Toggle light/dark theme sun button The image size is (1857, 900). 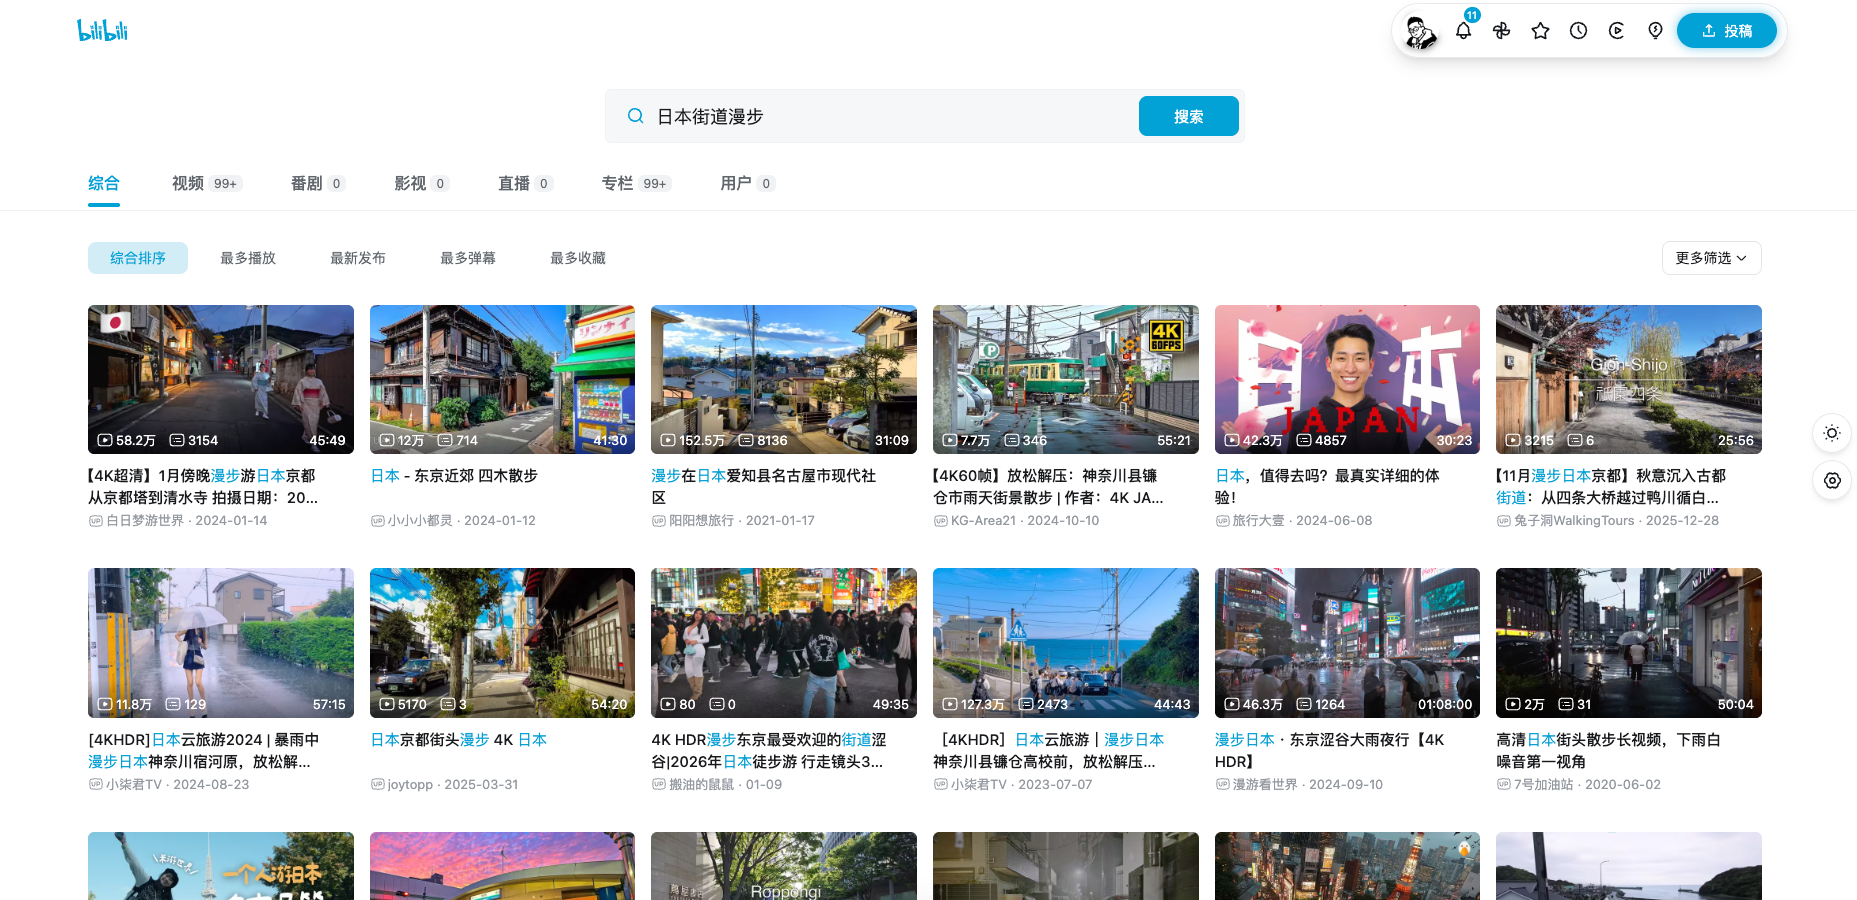[1831, 433]
